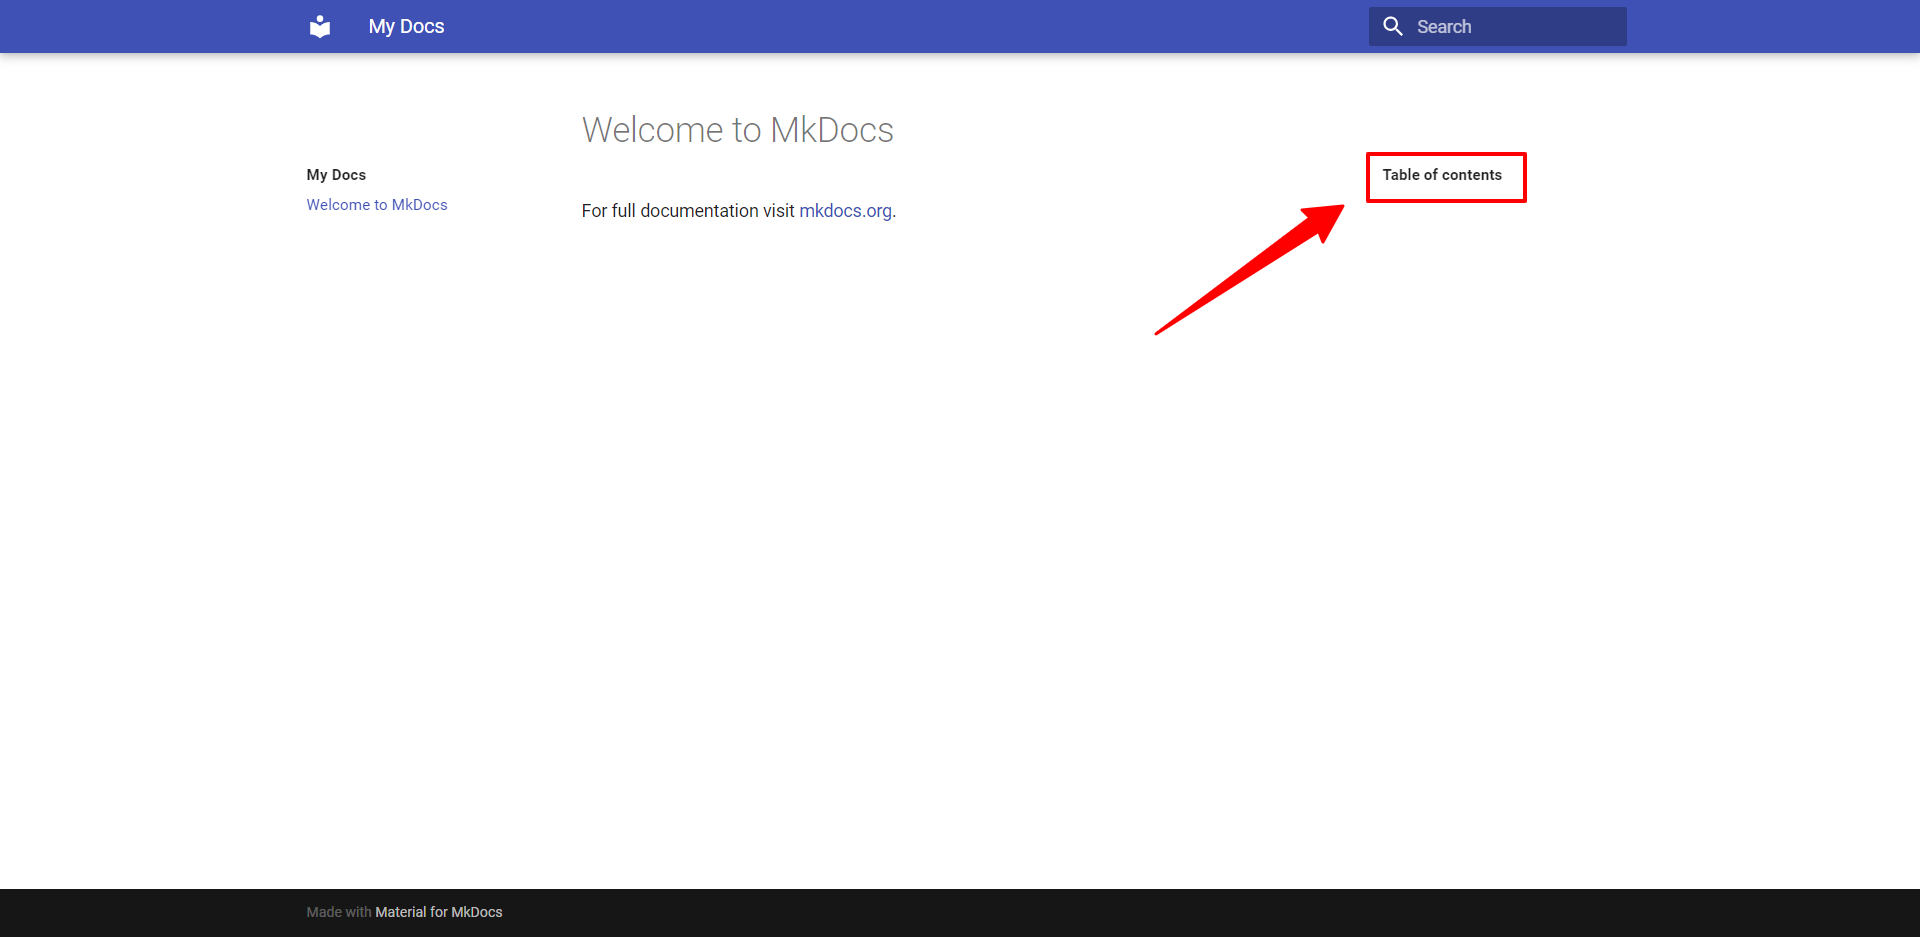
Task: Click the word 'Docs' in header title
Action: pos(422,27)
